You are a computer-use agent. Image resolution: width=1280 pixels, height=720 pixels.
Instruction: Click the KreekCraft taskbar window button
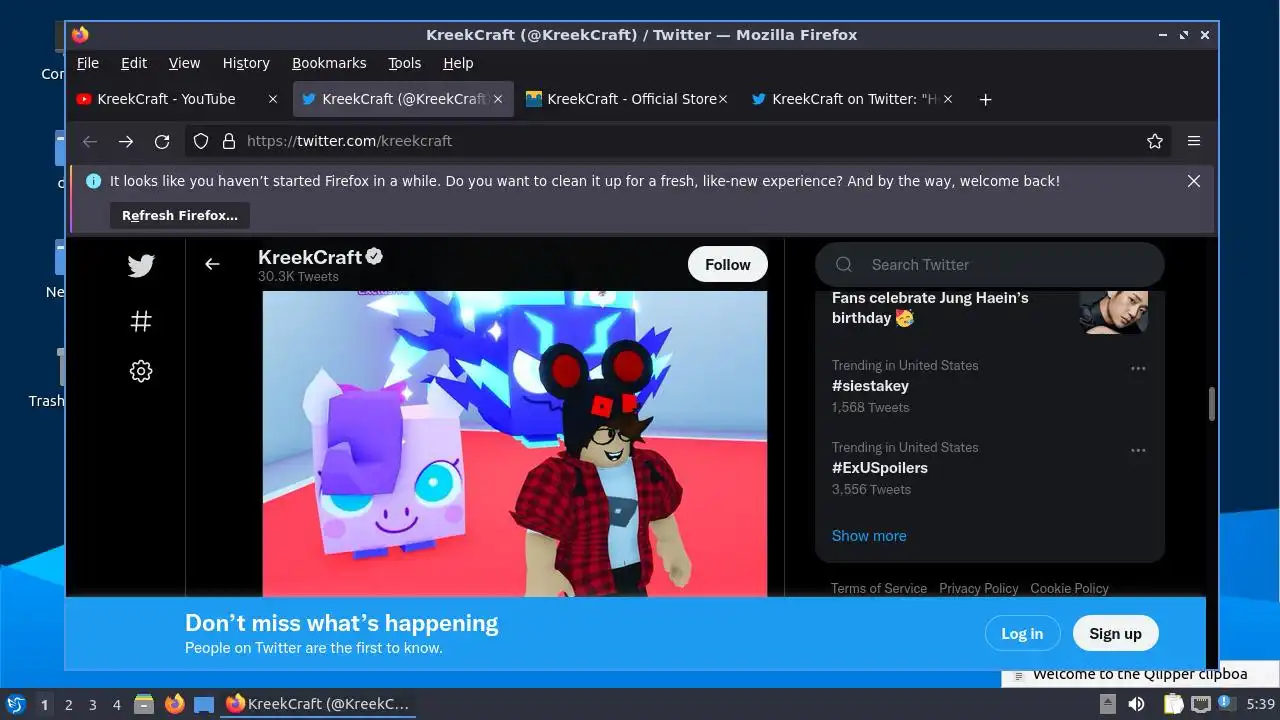coord(318,704)
